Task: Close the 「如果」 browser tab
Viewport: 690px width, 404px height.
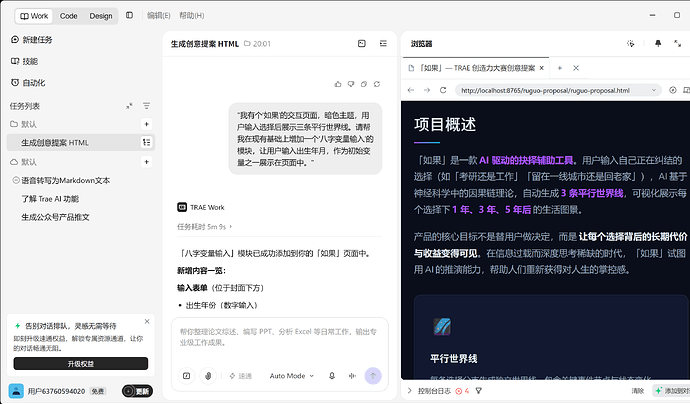Action: click(x=542, y=68)
